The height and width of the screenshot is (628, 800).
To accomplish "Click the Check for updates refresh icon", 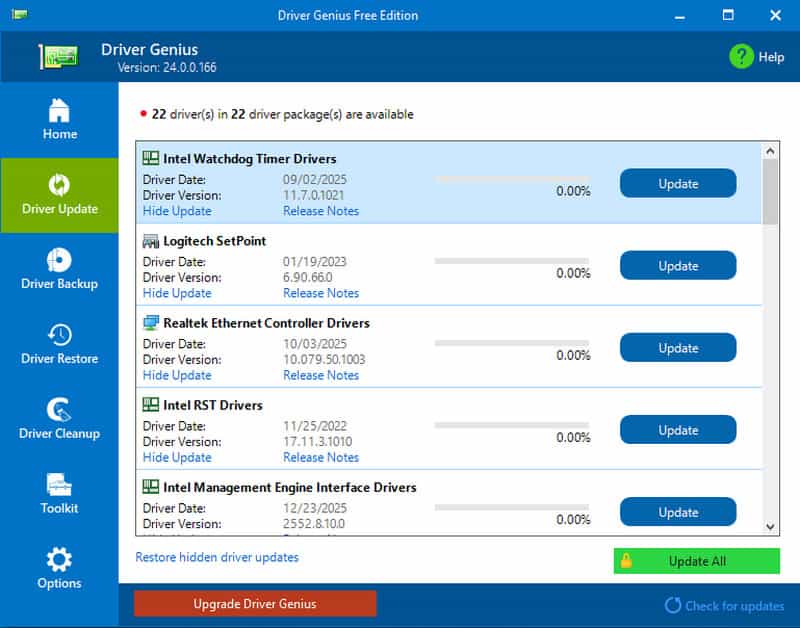I will pyautogui.click(x=673, y=605).
